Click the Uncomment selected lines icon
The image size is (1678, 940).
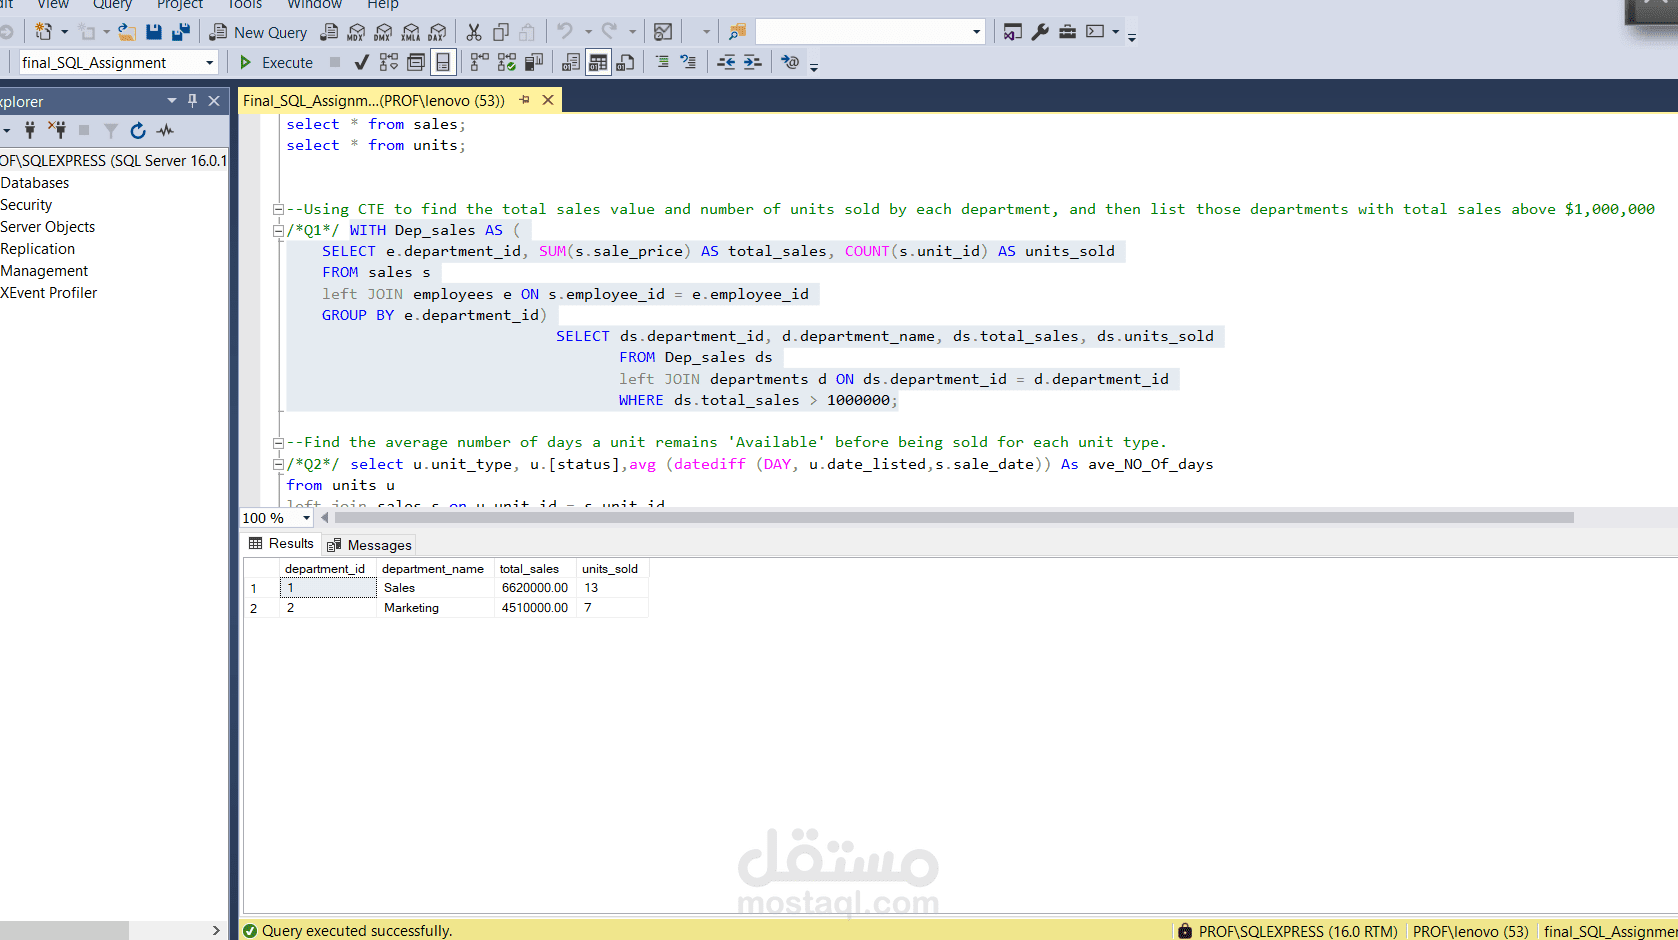688,62
